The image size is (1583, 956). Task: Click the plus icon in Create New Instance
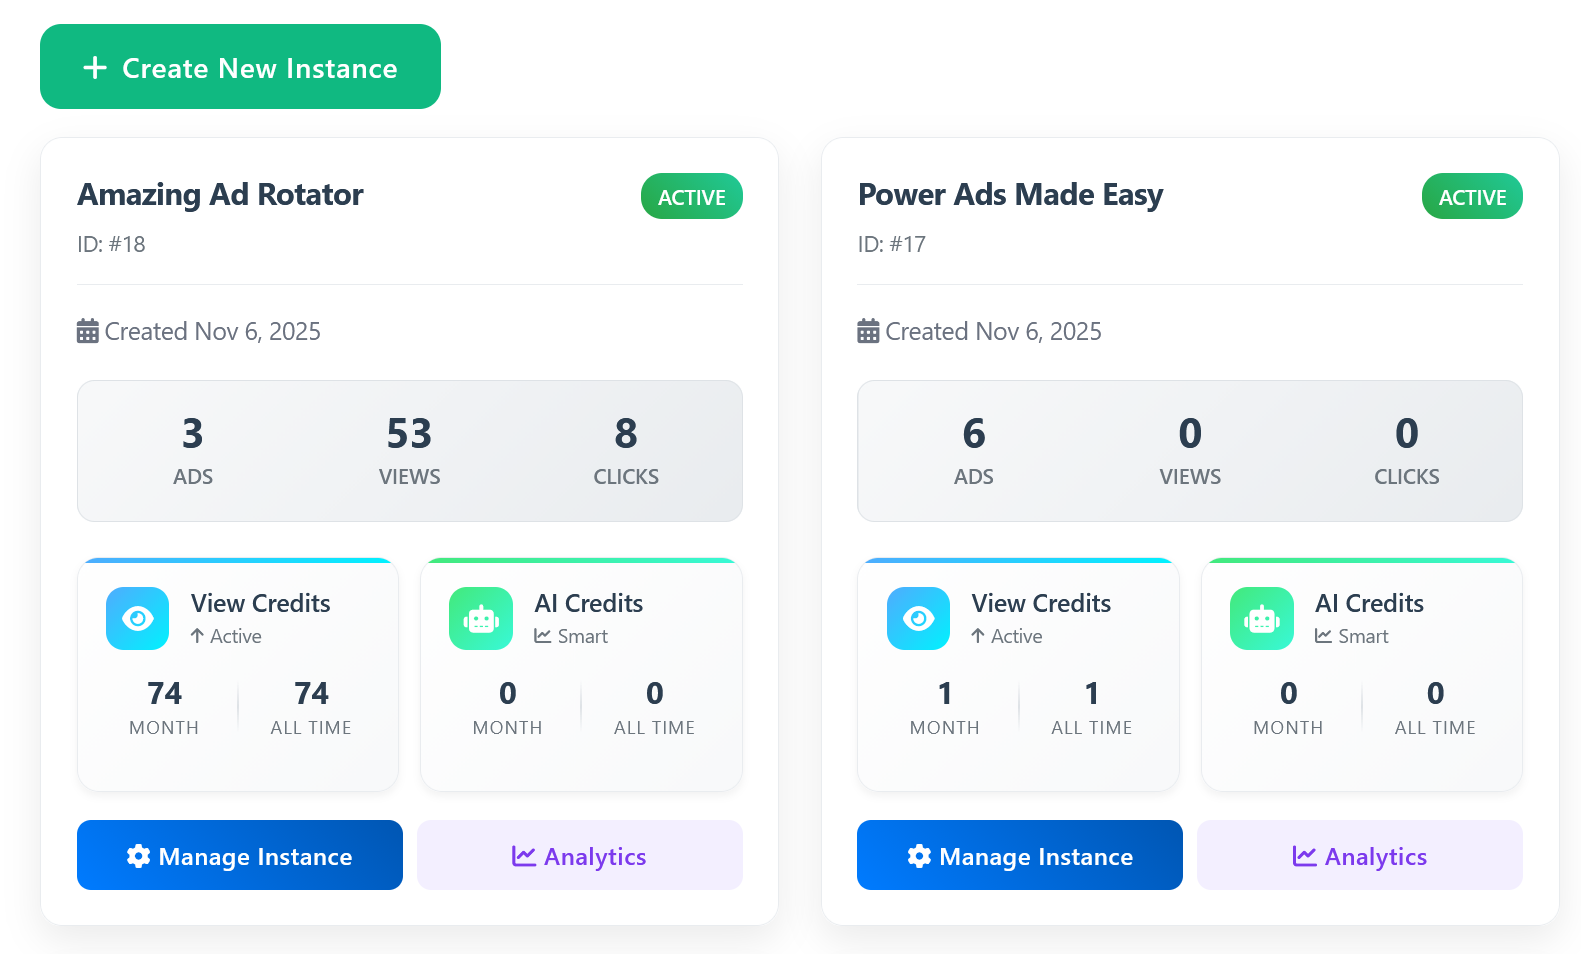click(95, 67)
